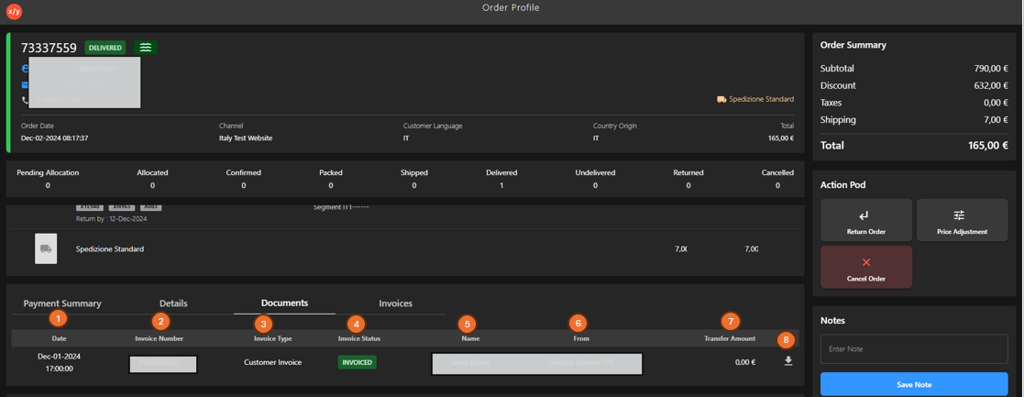Click Customer Invoice cell
This screenshot has width=1024, height=397.
(273, 362)
